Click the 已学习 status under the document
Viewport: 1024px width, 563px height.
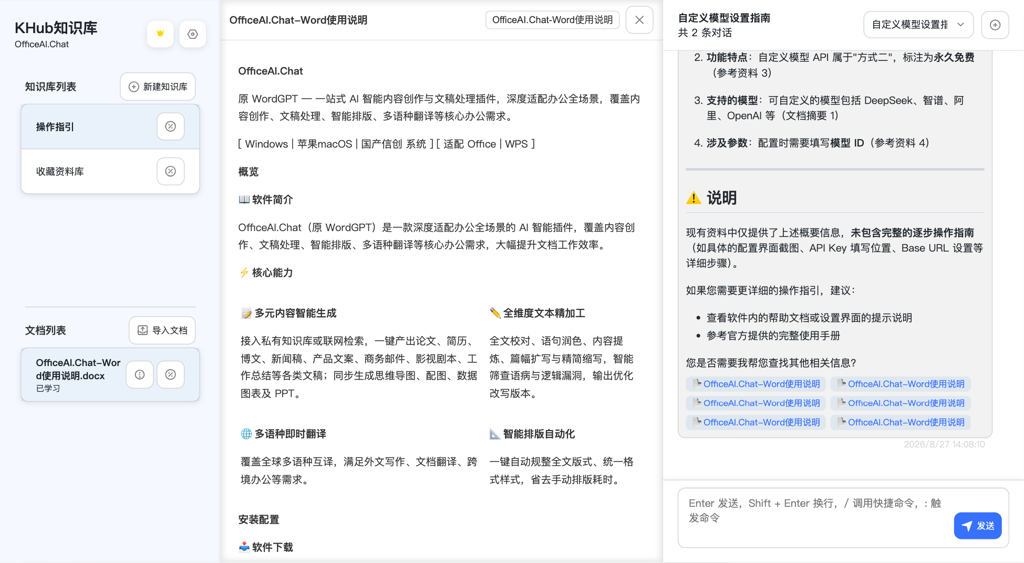click(x=48, y=389)
